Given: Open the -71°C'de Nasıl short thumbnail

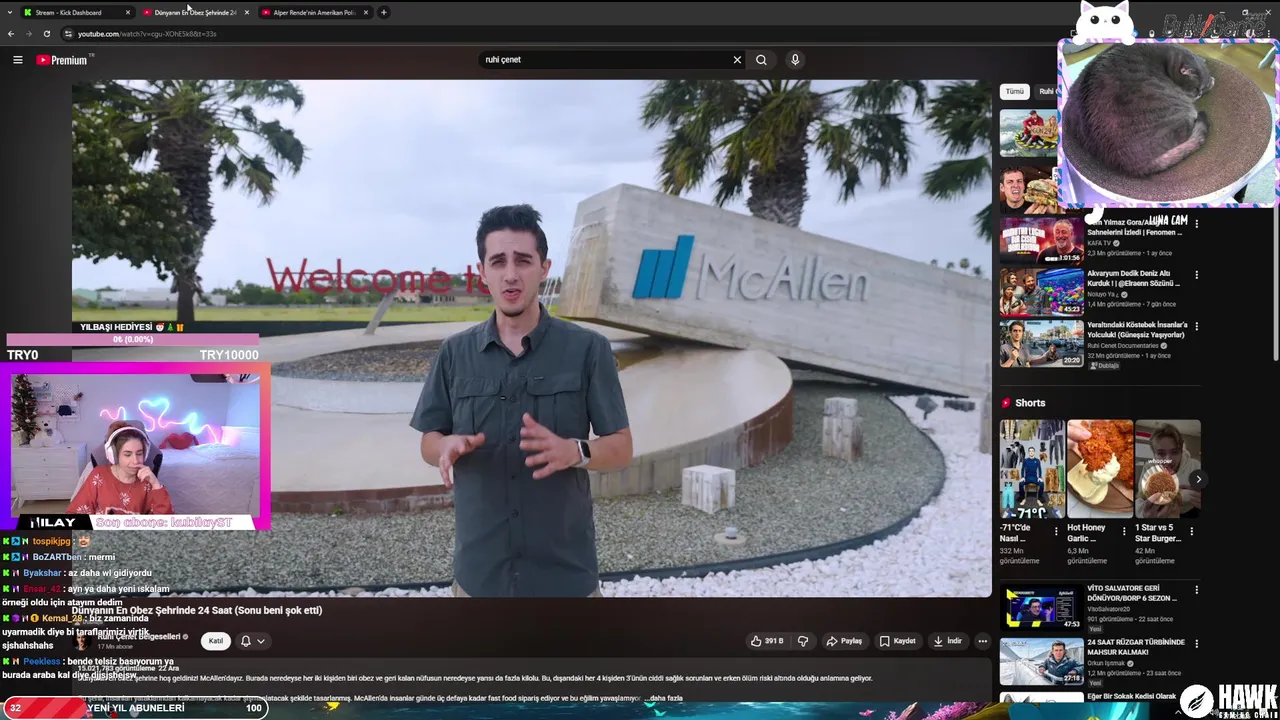Looking at the screenshot, I should pos(1032,469).
